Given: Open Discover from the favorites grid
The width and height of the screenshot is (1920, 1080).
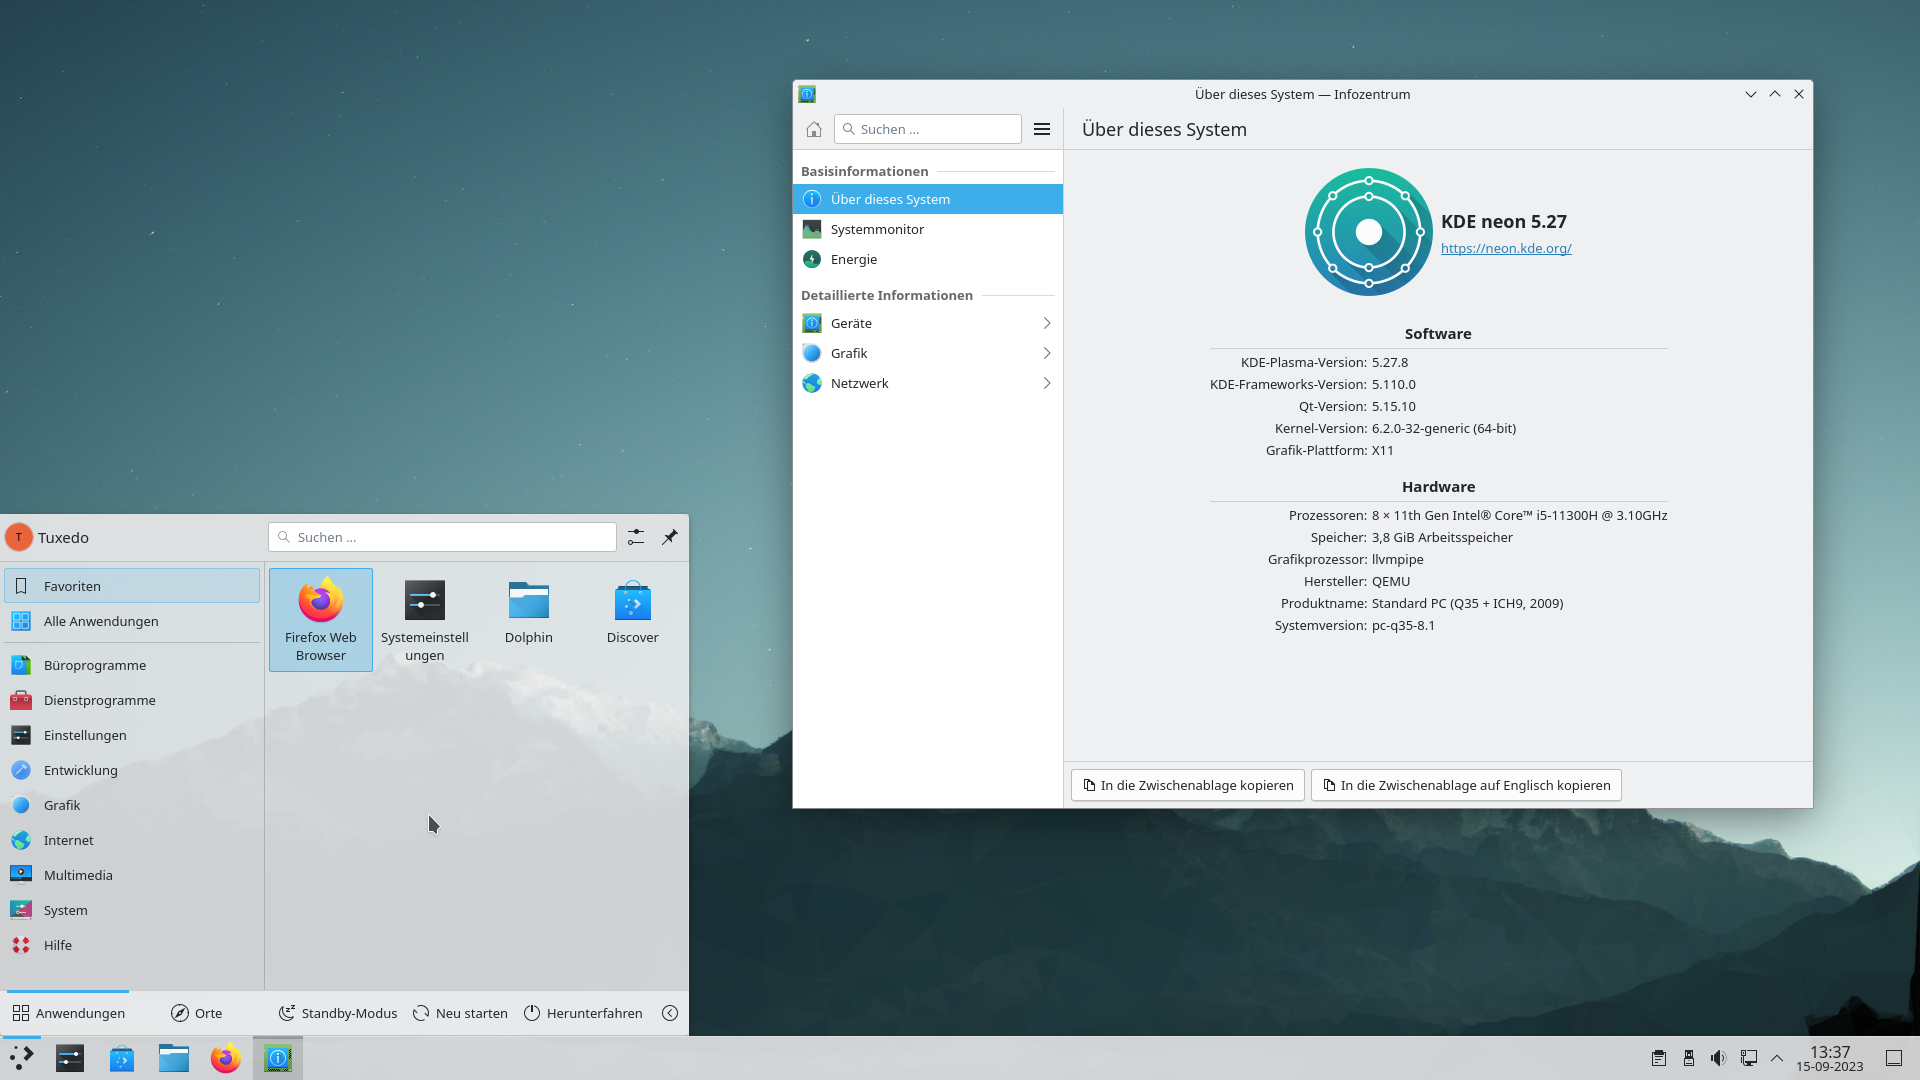Looking at the screenshot, I should (632, 613).
